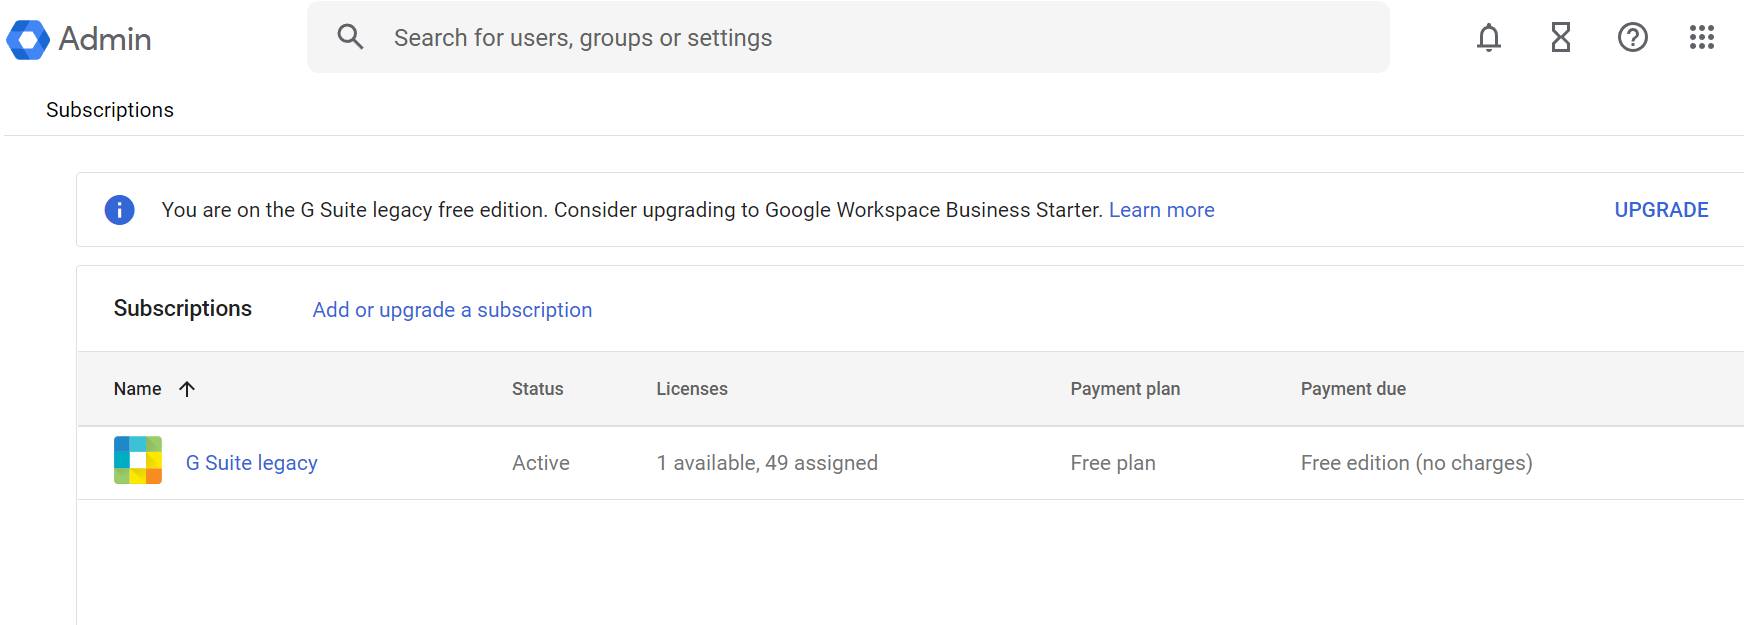Click the blue info icon in banner
The width and height of the screenshot is (1744, 625).
point(120,210)
